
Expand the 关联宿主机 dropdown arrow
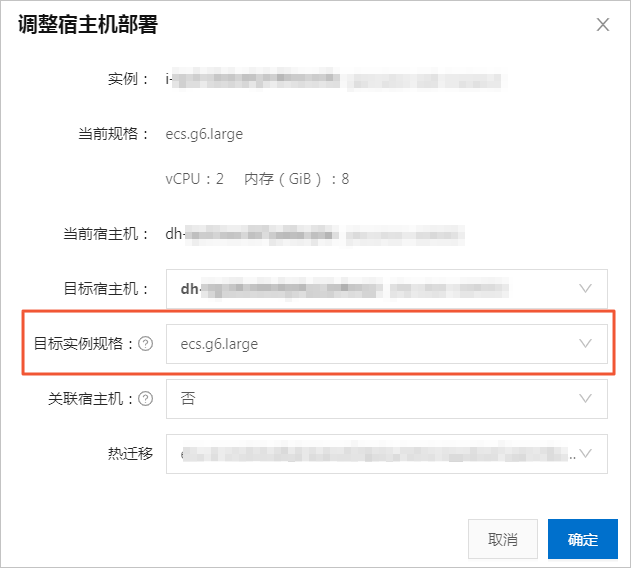tap(585, 399)
